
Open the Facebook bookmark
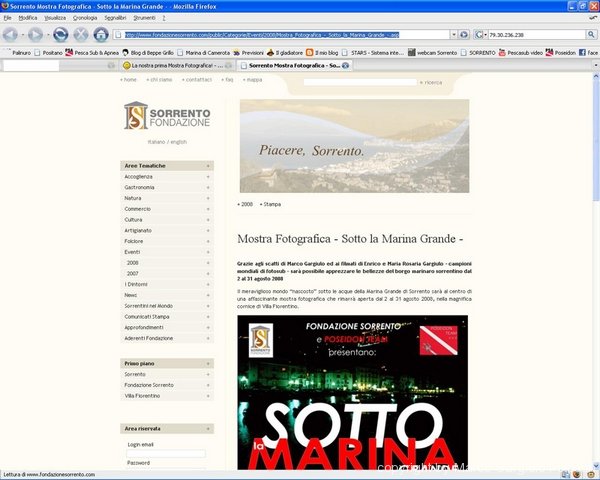[589, 53]
